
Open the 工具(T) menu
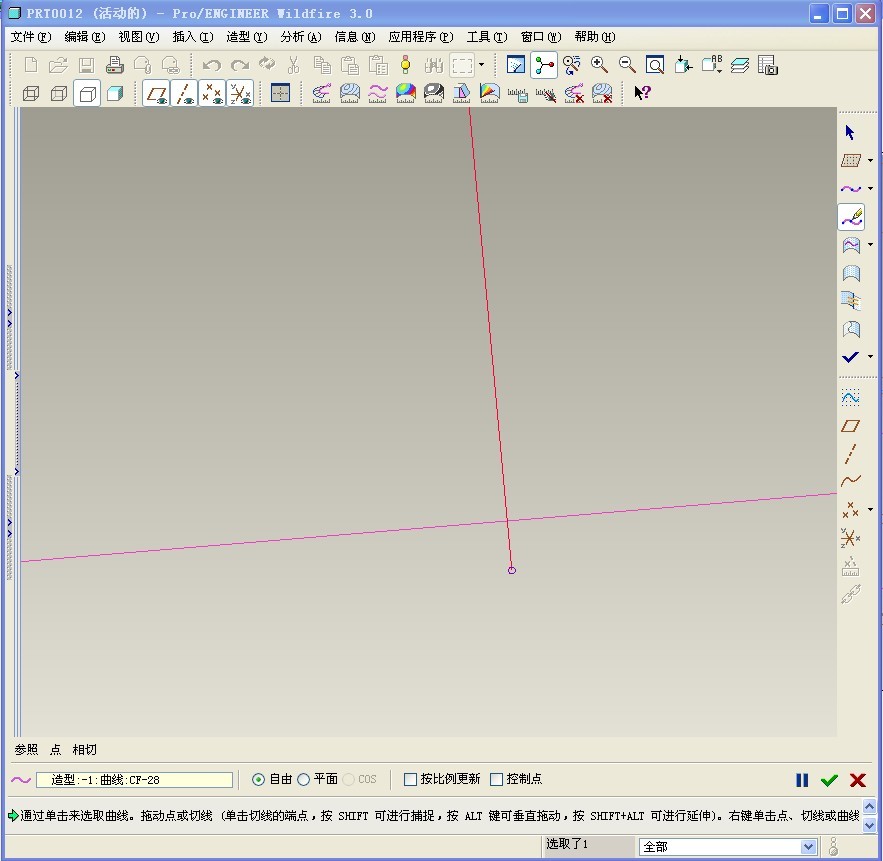coord(487,37)
